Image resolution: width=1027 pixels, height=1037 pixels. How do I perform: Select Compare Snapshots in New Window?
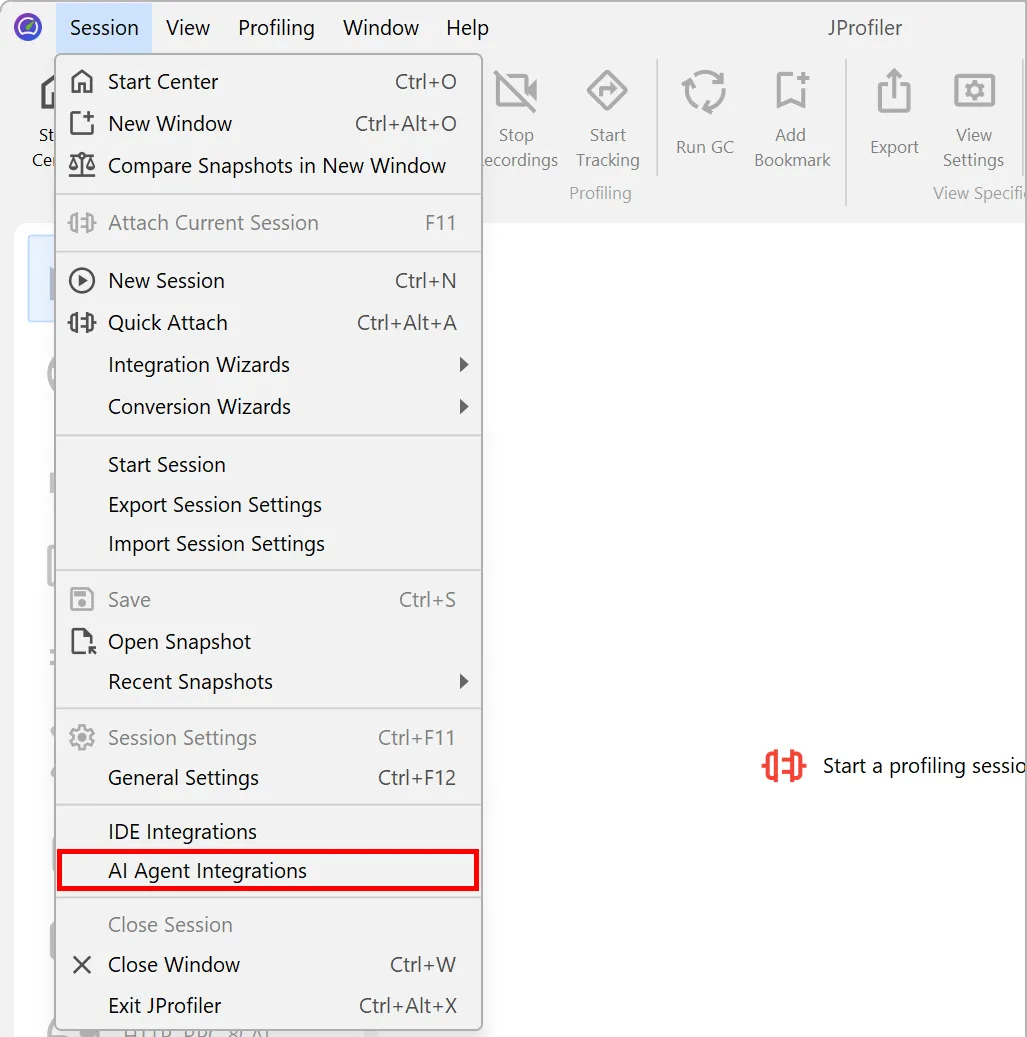tap(268, 165)
